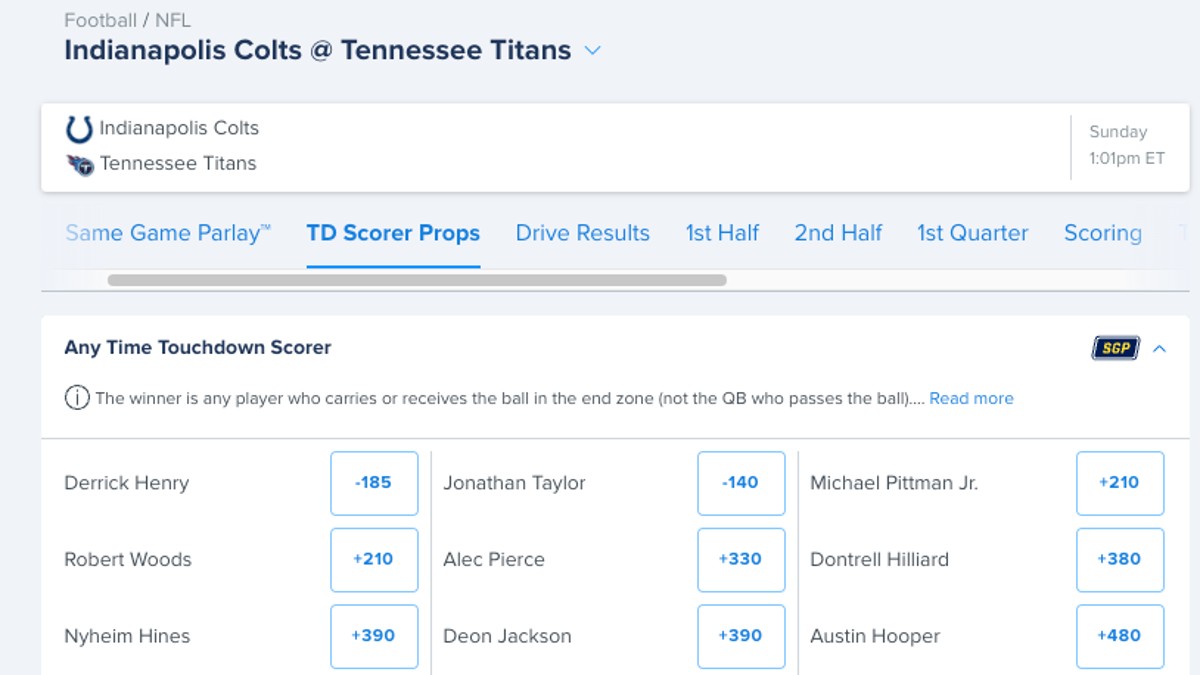The image size is (1200, 675).
Task: Go to the 1st Quarter tab
Action: (972, 233)
